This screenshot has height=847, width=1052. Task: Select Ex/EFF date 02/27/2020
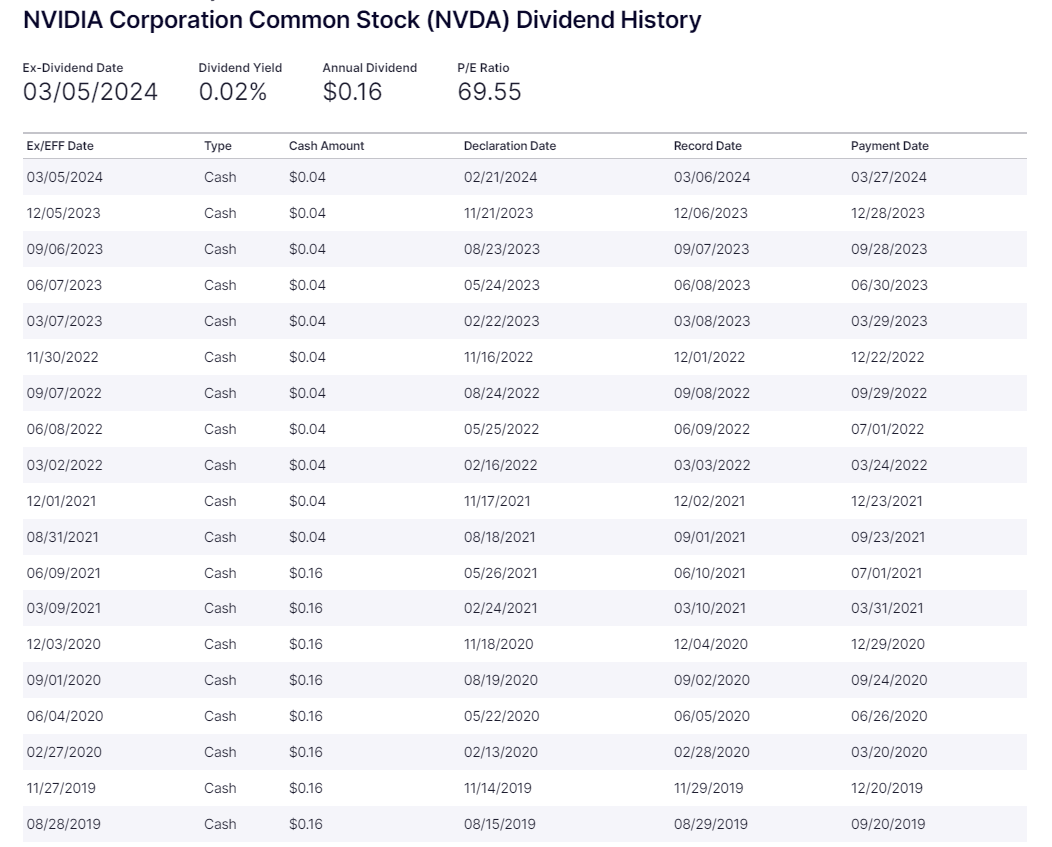click(x=64, y=752)
